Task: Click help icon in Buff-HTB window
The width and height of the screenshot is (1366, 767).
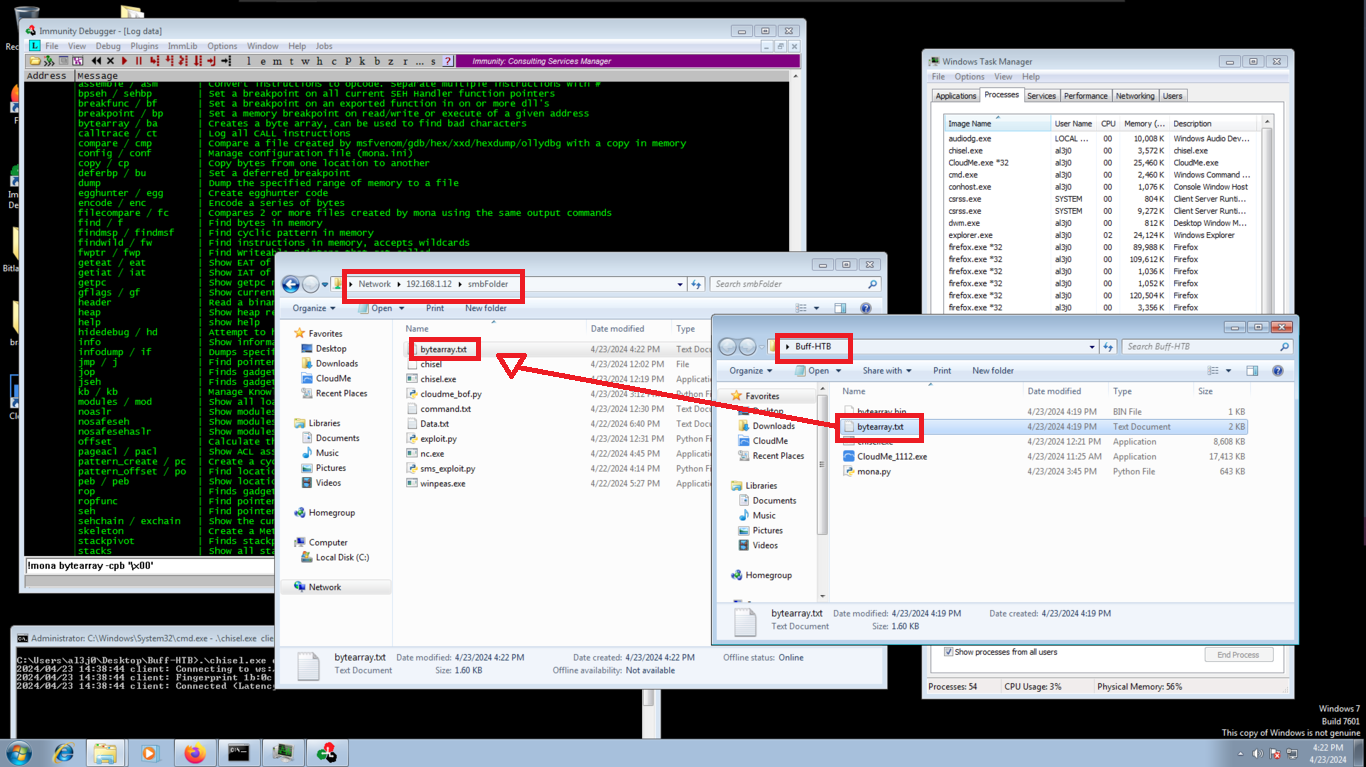Action: [x=1277, y=370]
